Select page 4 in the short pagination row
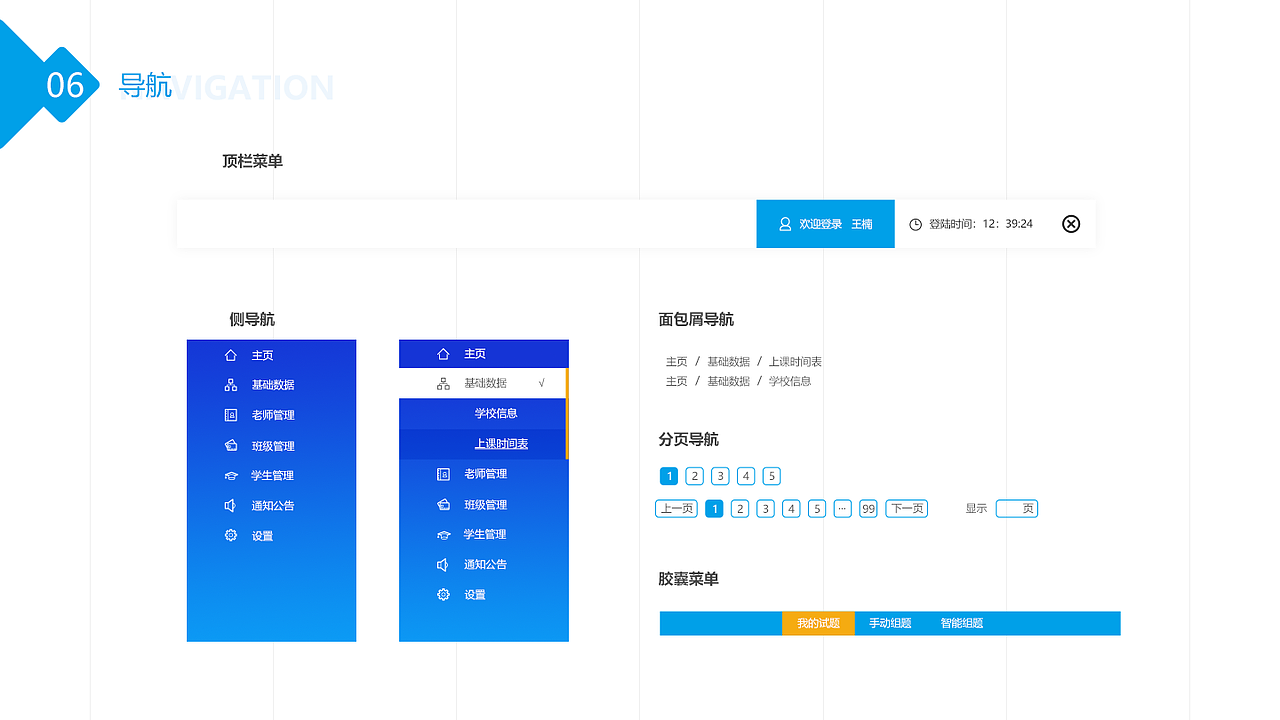This screenshot has width=1280, height=720. click(746, 476)
